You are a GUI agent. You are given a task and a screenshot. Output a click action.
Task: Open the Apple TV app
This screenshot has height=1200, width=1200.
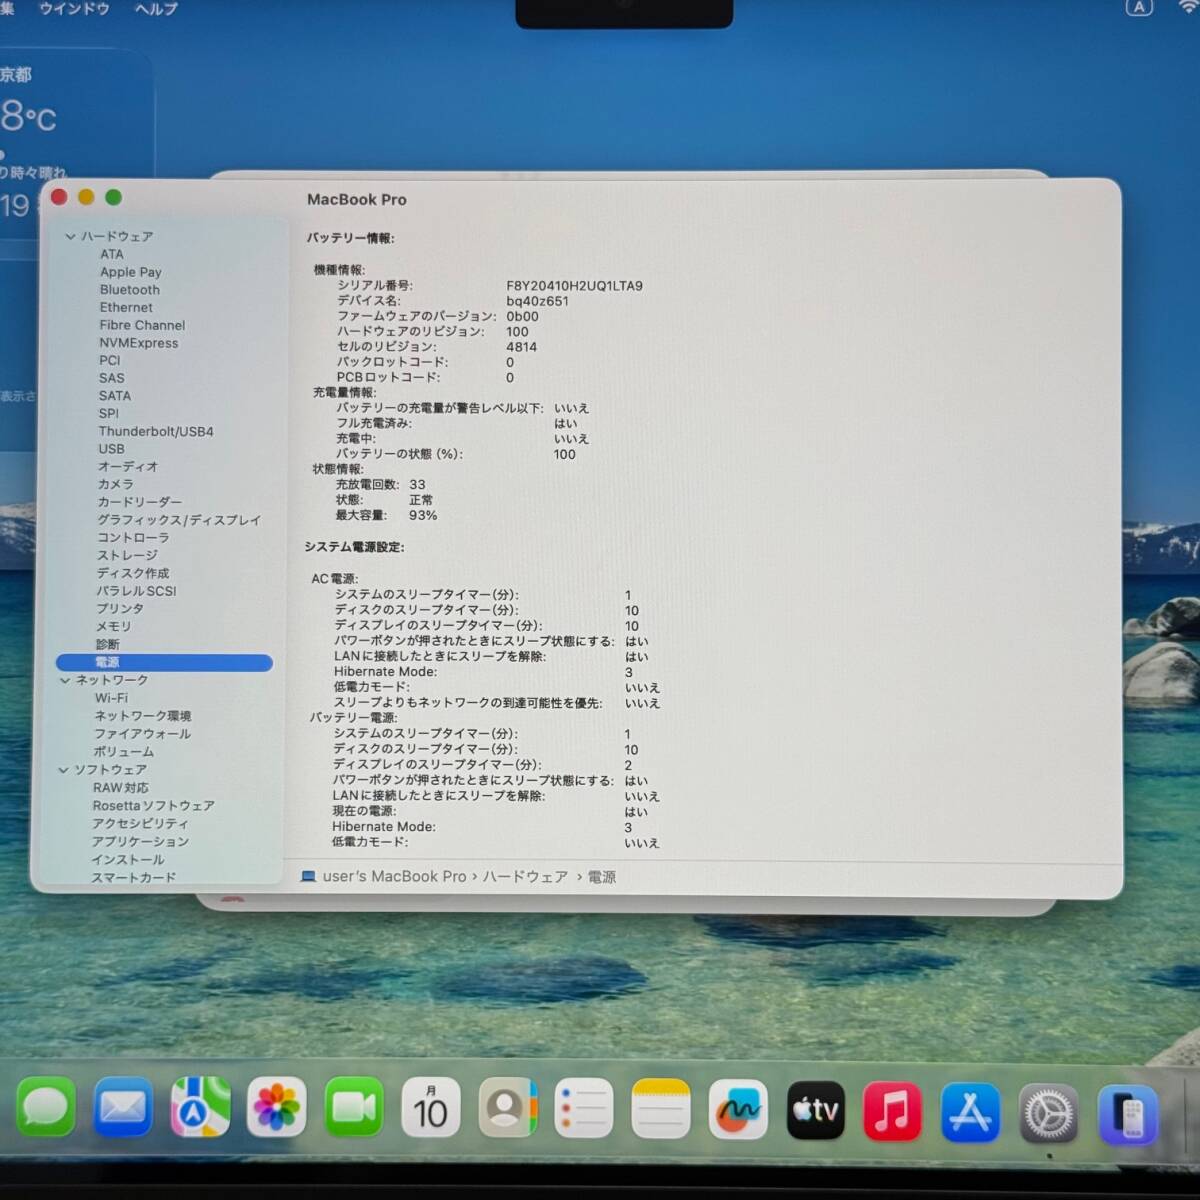[x=815, y=1110]
